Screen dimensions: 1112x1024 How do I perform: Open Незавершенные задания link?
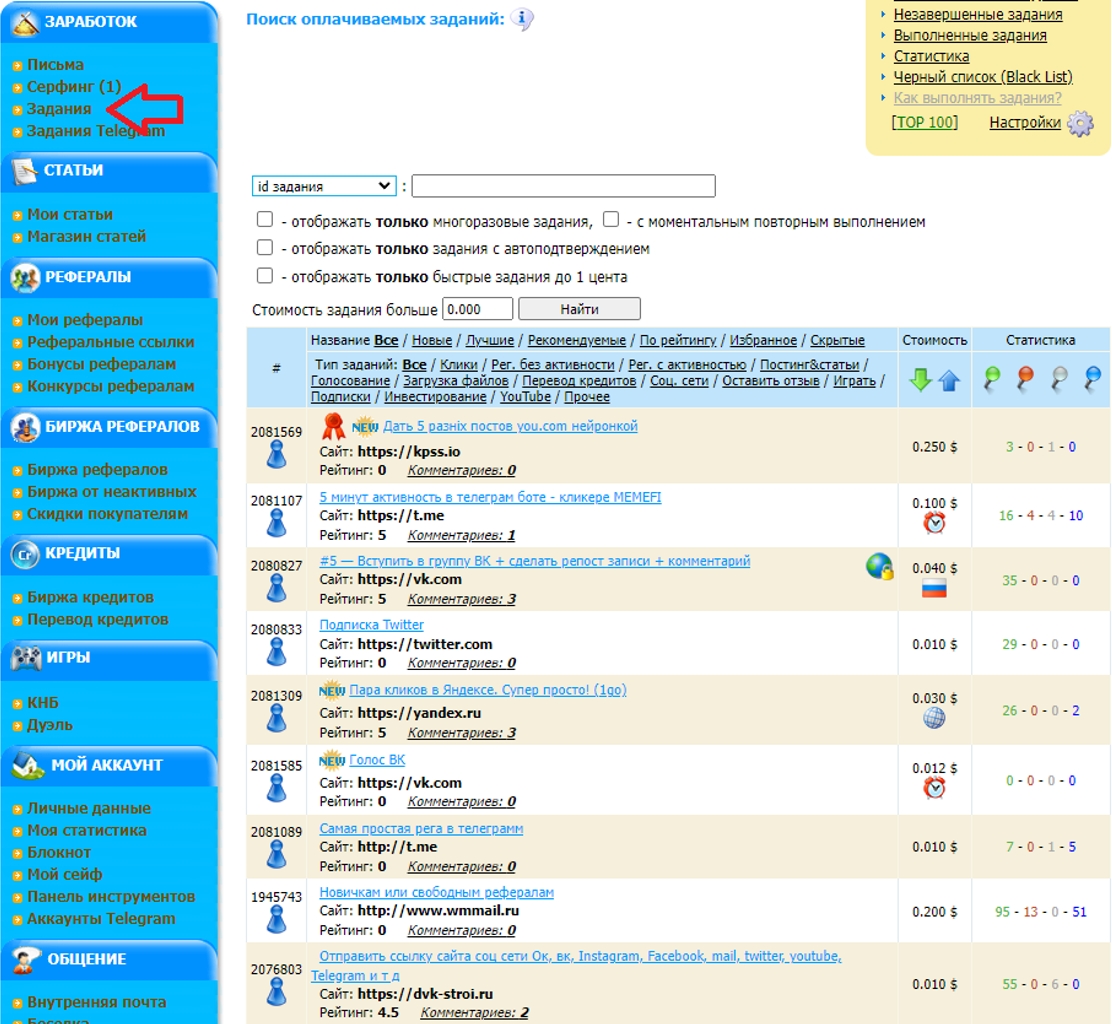point(978,14)
